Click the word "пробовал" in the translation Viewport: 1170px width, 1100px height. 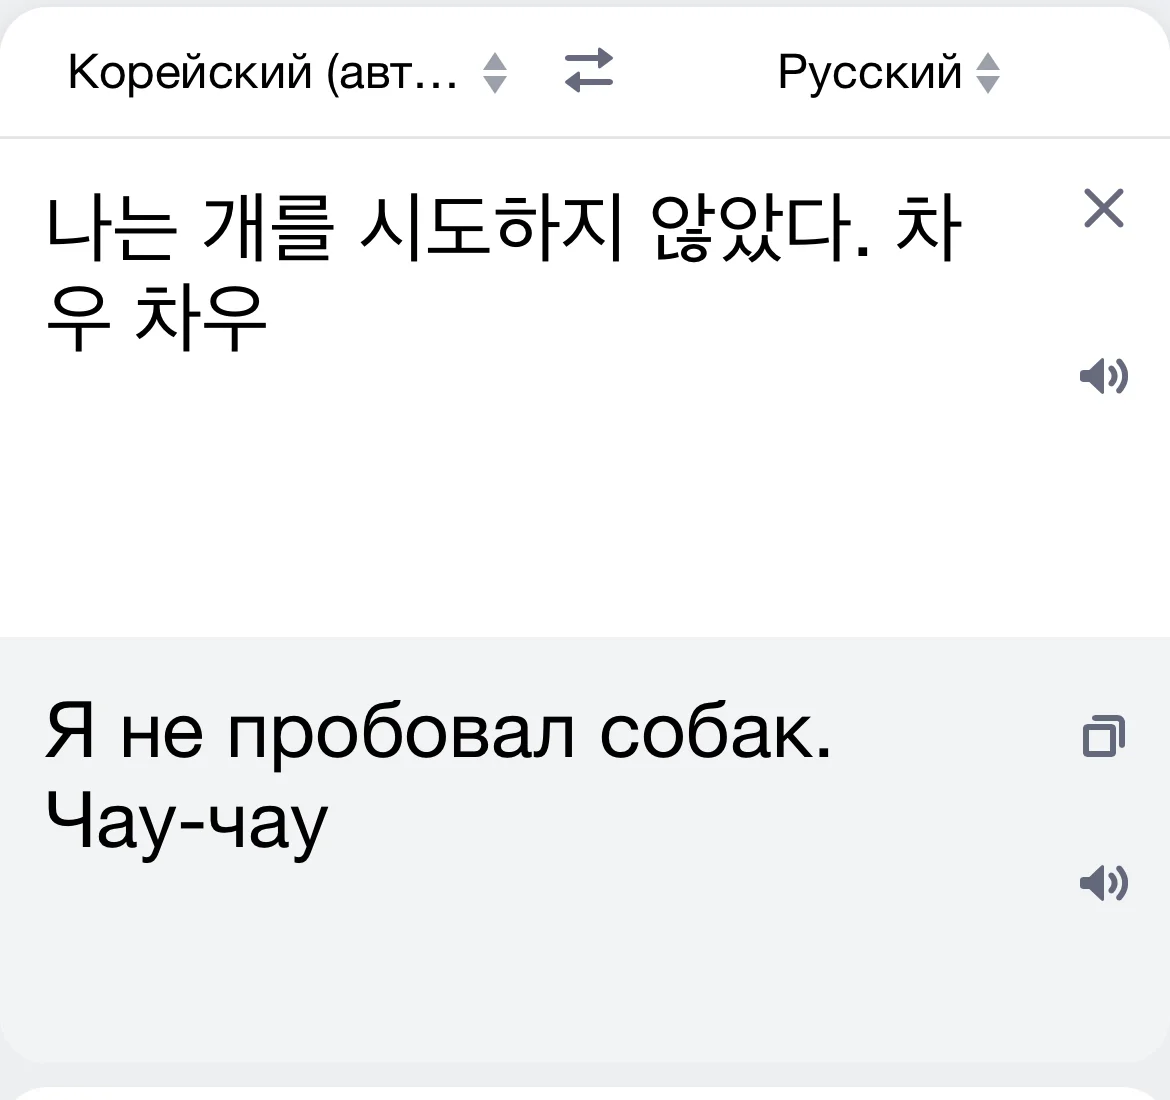tap(401, 732)
